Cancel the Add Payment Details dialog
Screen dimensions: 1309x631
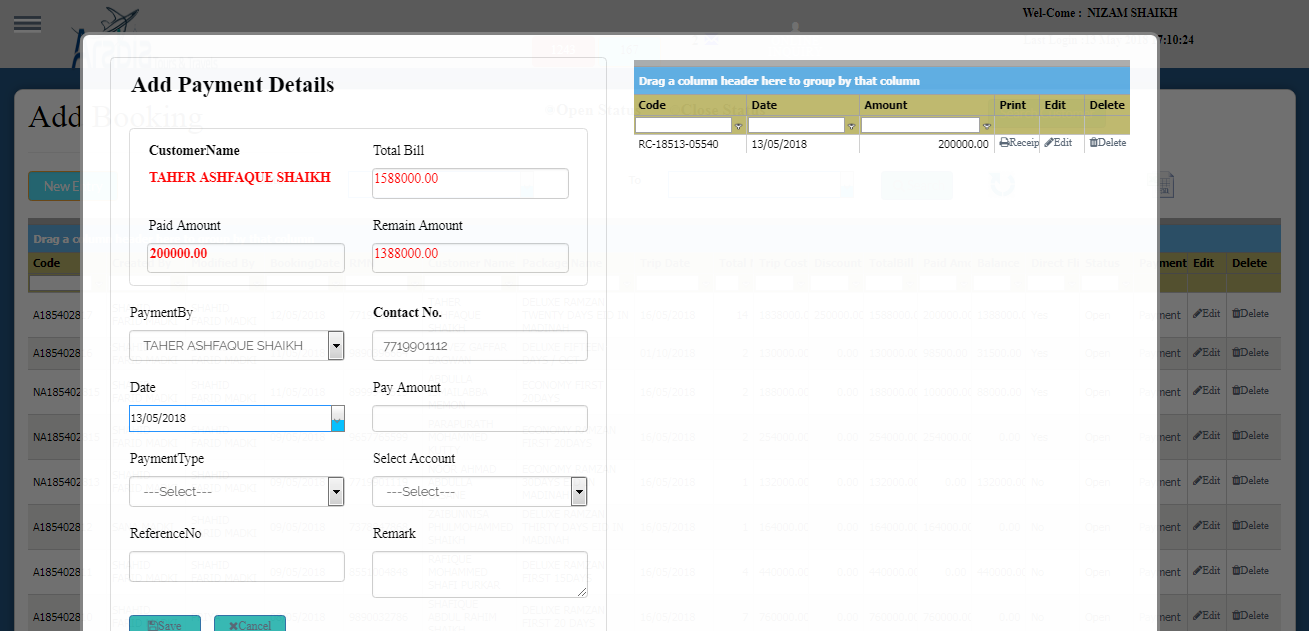coord(250,624)
